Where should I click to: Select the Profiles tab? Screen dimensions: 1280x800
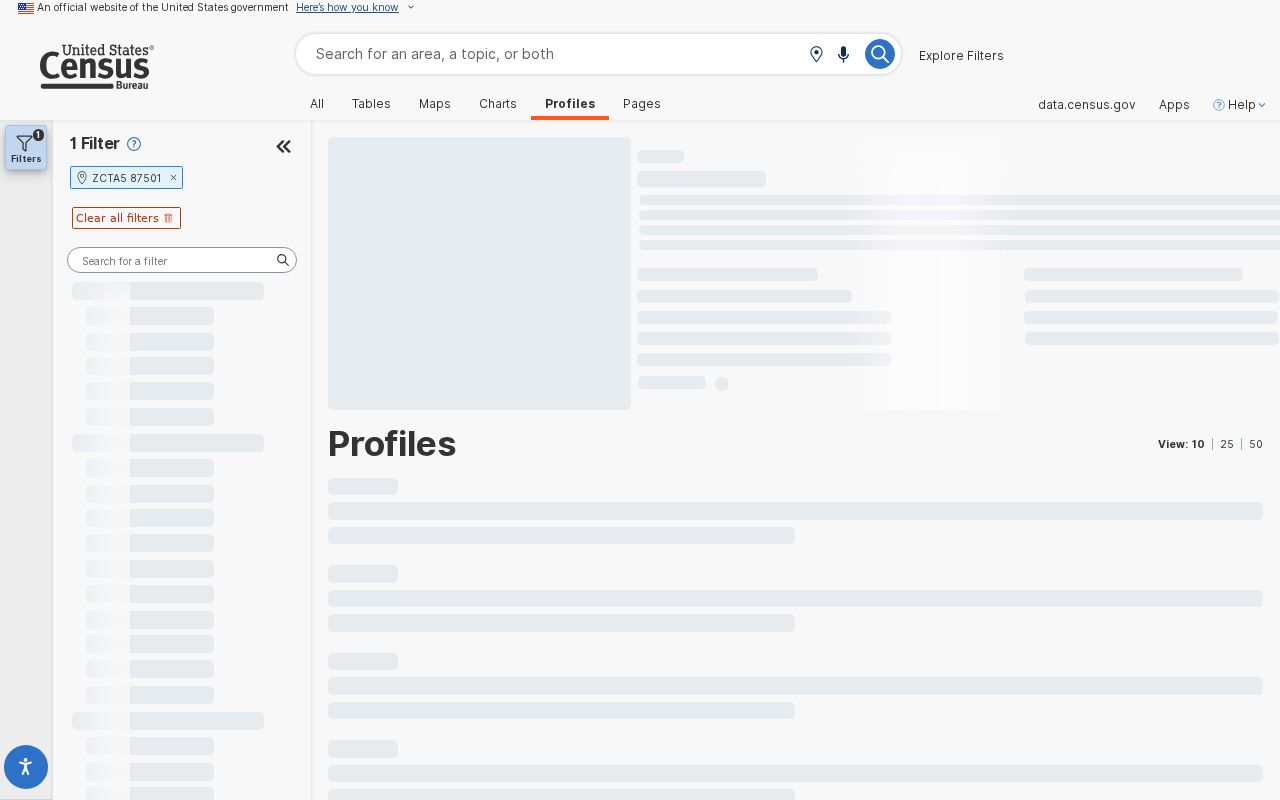(570, 104)
